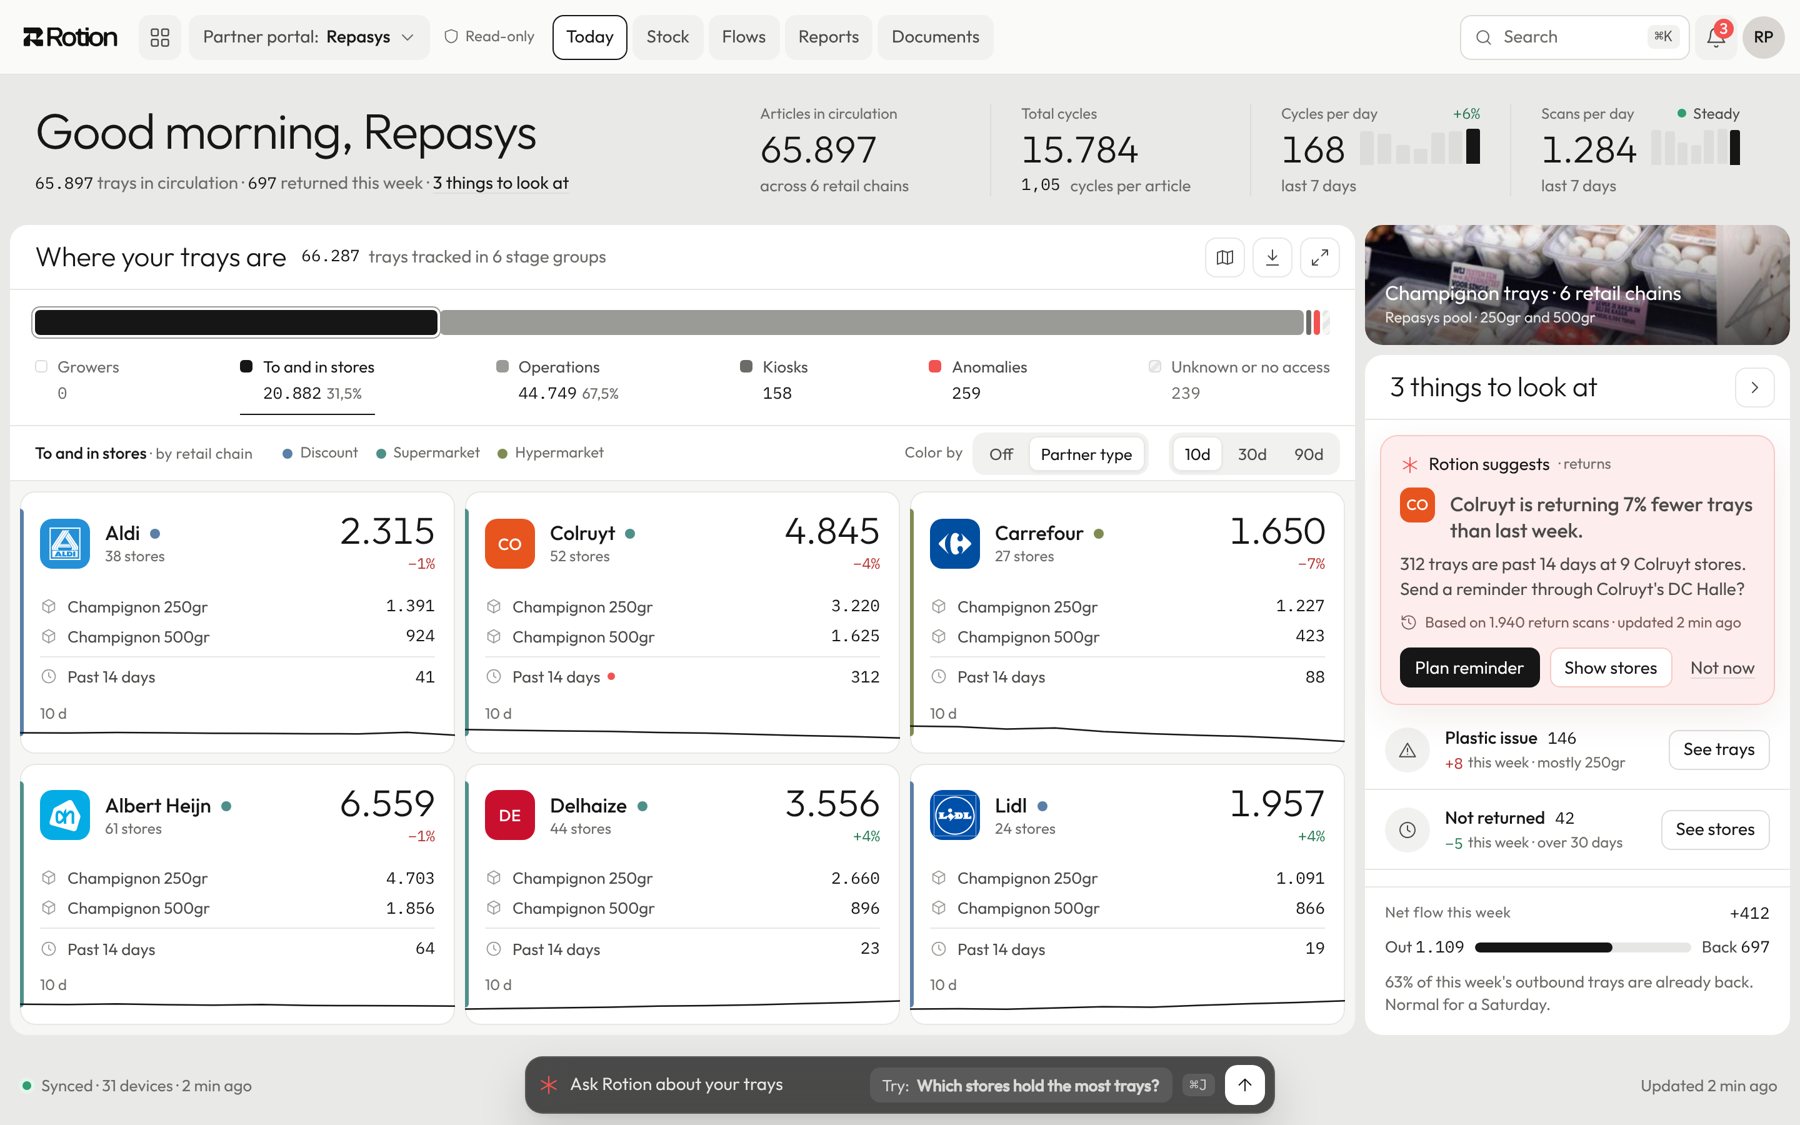Click the CO badge in suggestion card

point(1417,505)
